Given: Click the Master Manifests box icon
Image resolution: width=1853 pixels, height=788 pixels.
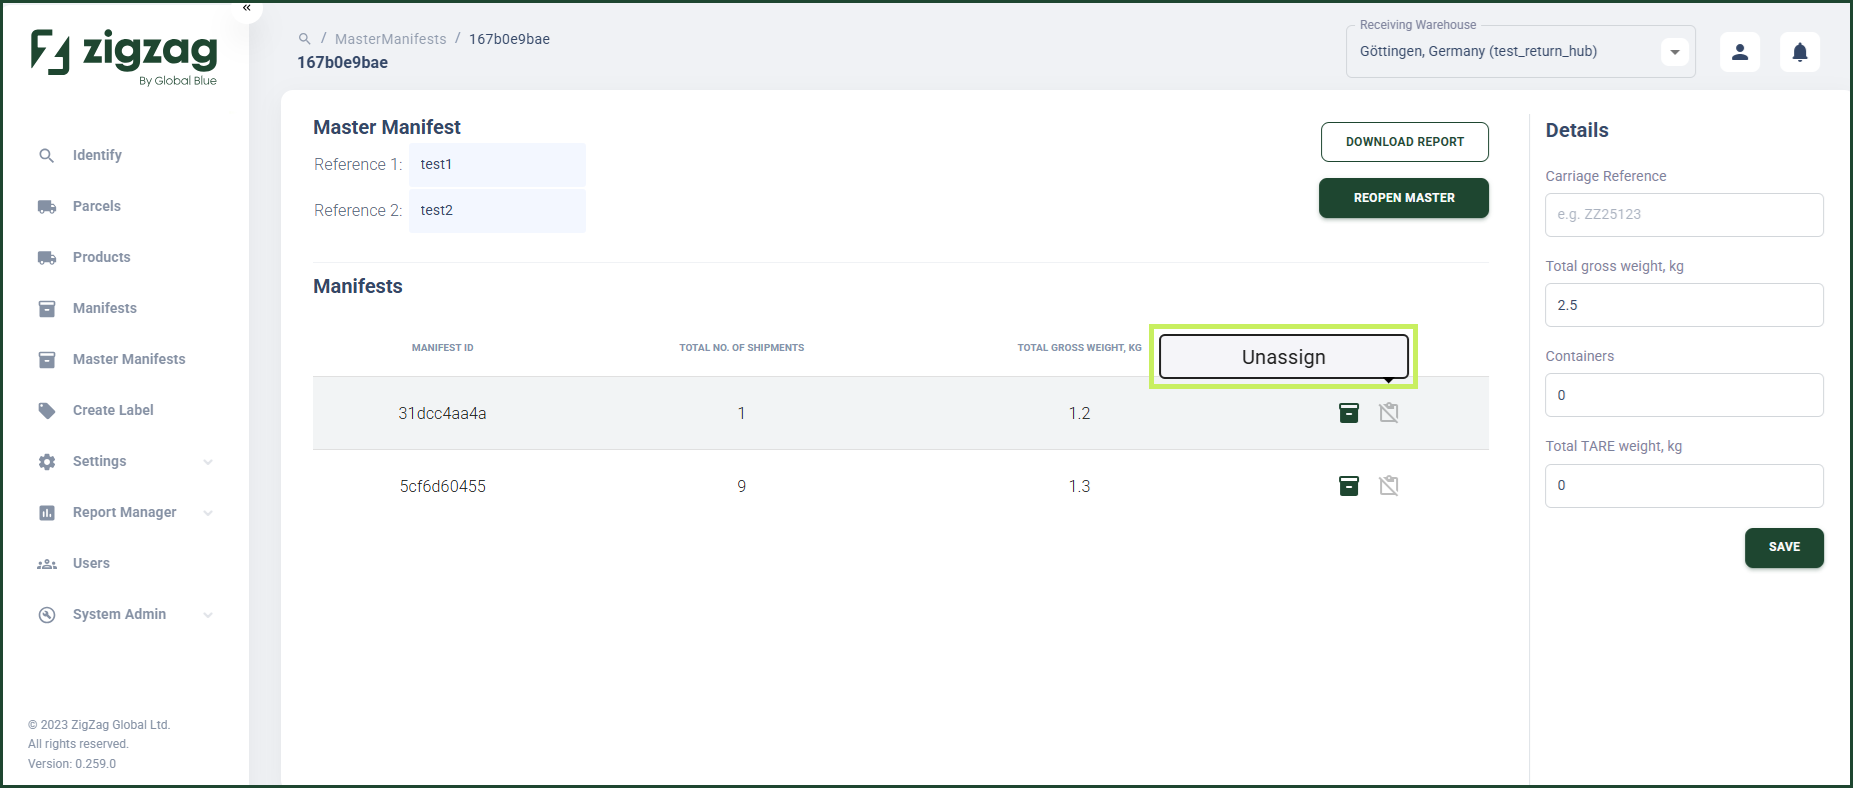Looking at the screenshot, I should pyautogui.click(x=47, y=360).
